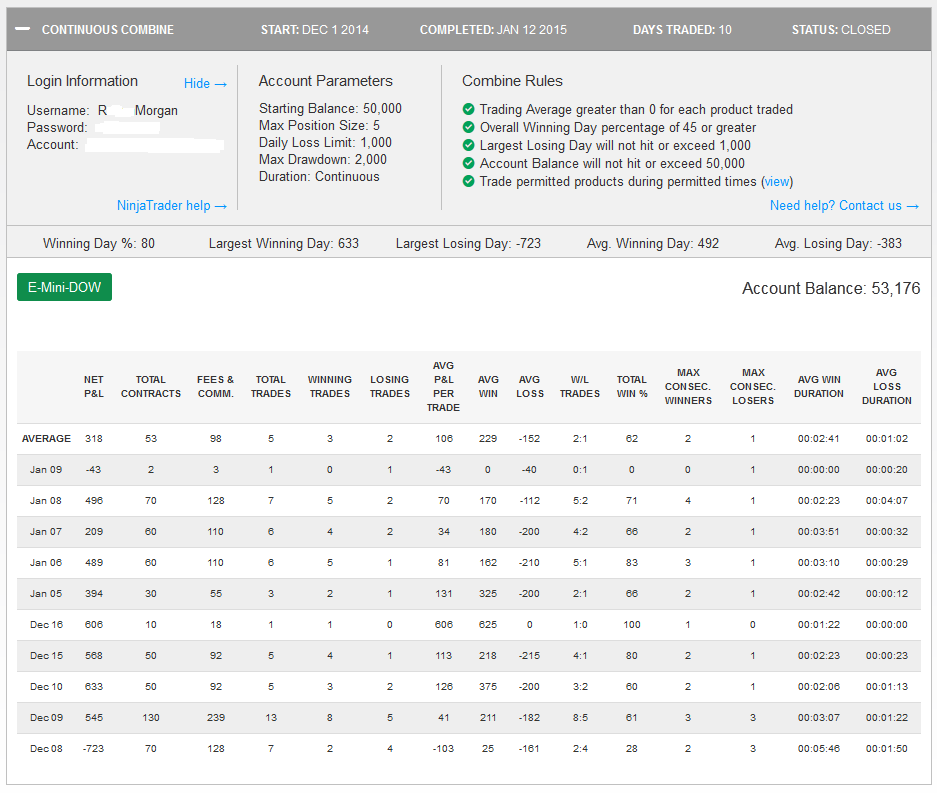This screenshot has height=793, width=937.
Task: Select the Jan 05 row date
Action: 46,594
